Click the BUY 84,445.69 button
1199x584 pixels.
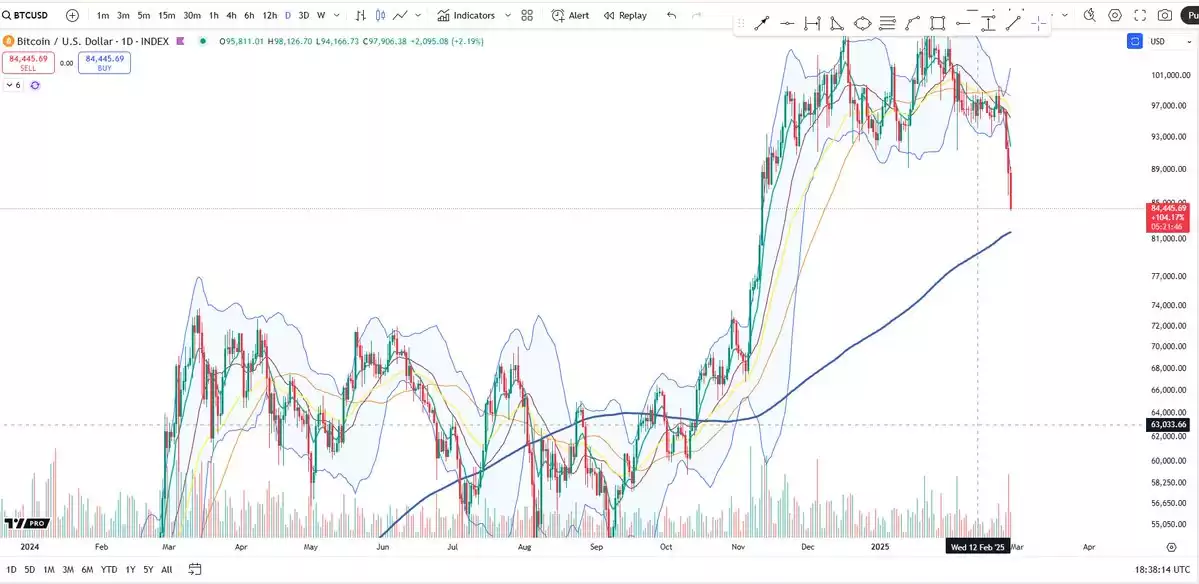105,63
